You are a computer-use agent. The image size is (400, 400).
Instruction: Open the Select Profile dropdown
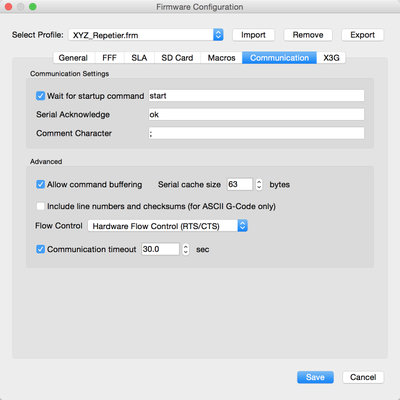pyautogui.click(x=146, y=35)
